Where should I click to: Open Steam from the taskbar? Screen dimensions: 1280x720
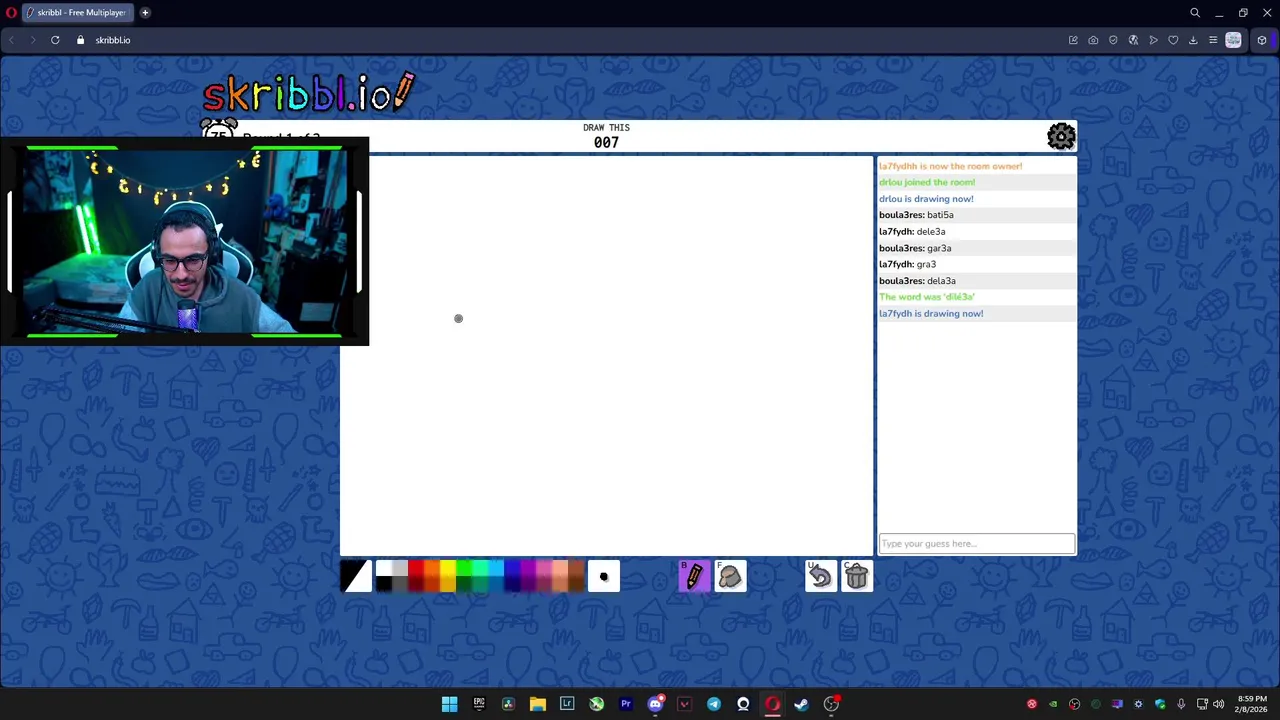coord(801,704)
